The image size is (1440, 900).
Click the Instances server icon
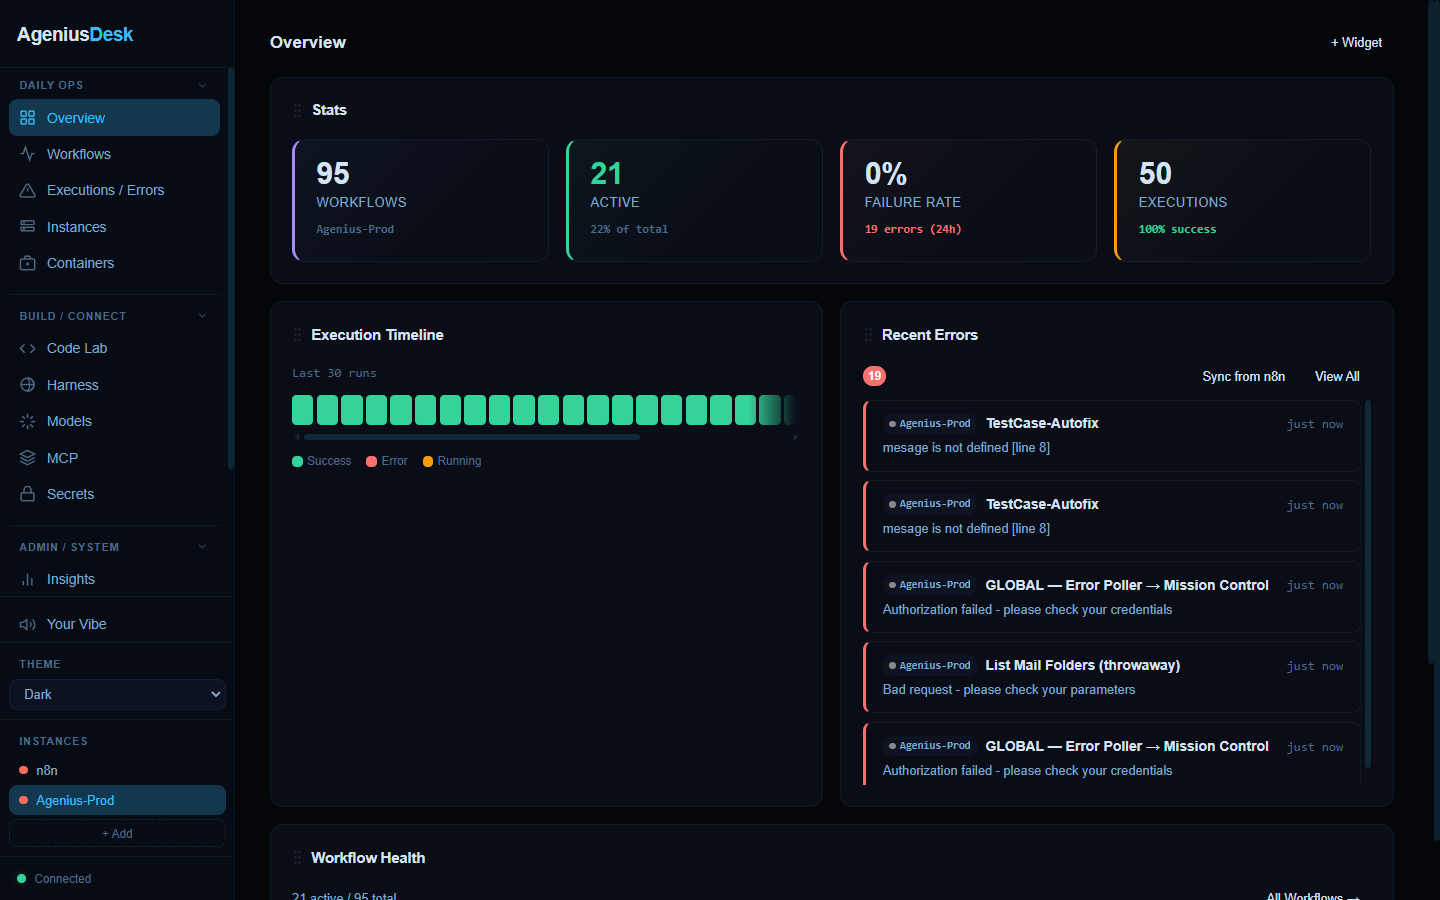27,227
